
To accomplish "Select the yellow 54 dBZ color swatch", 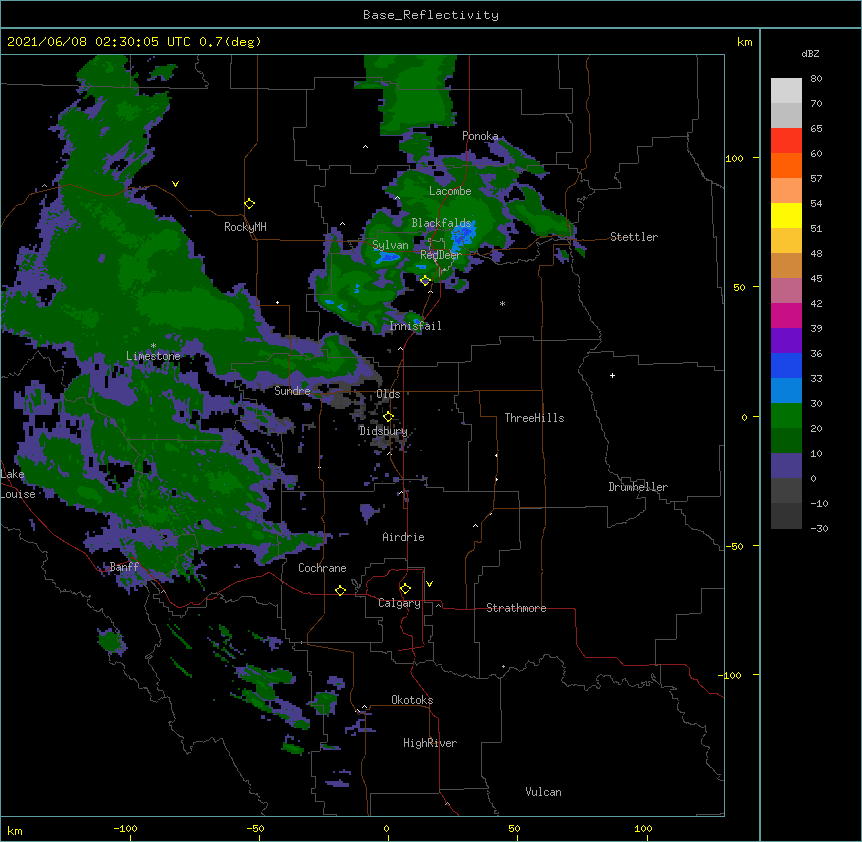I will 786,215.
